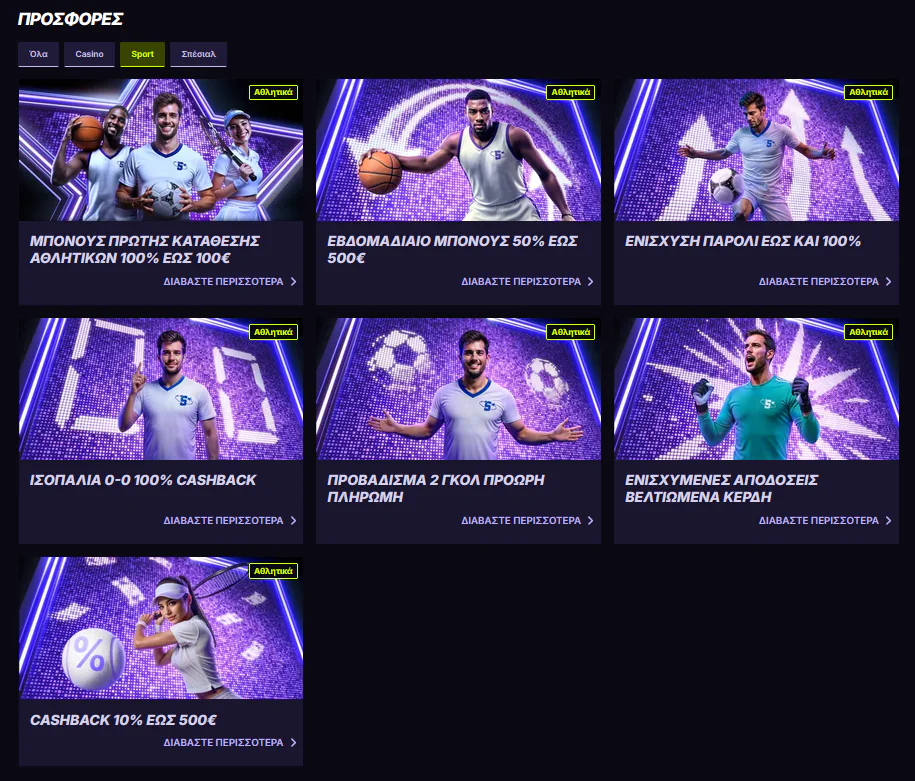Viewport: 915px width, 781px height.
Task: Read more about first deposit sports bonus
Action: click(223, 281)
